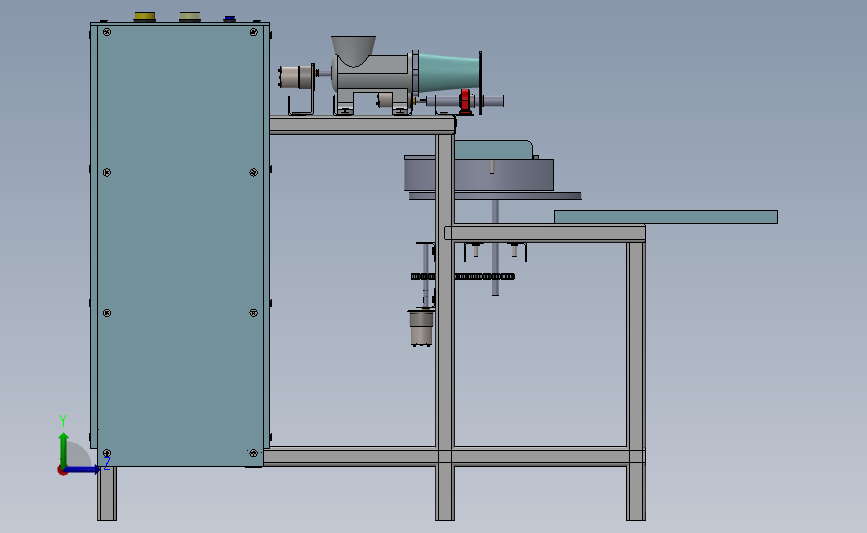Select the yellow push button on the cabinet top
This screenshot has width=867, height=533.
[145, 17]
